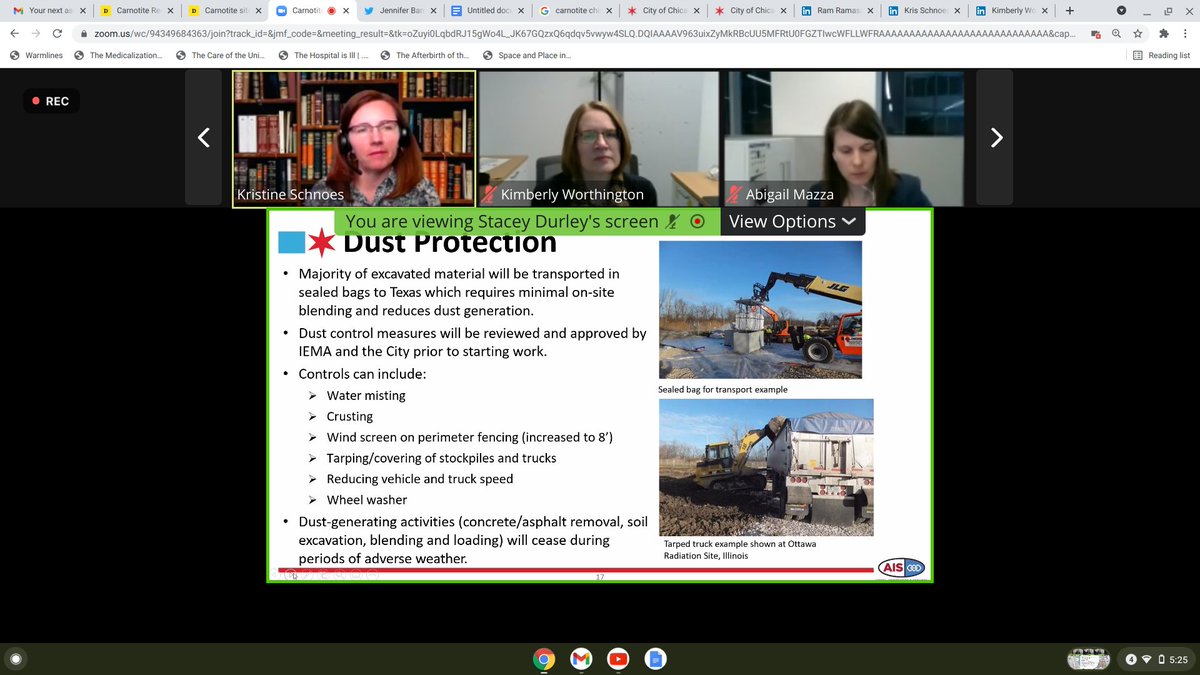Click the tarped truck example photo
This screenshot has height=675, width=1200.
(x=765, y=467)
